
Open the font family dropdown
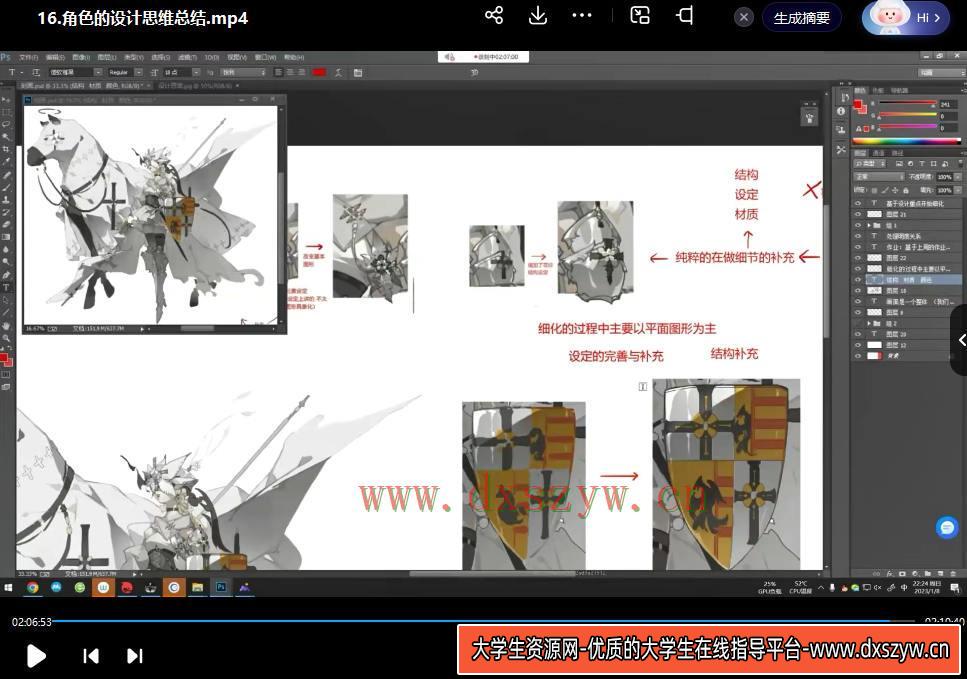click(x=99, y=72)
